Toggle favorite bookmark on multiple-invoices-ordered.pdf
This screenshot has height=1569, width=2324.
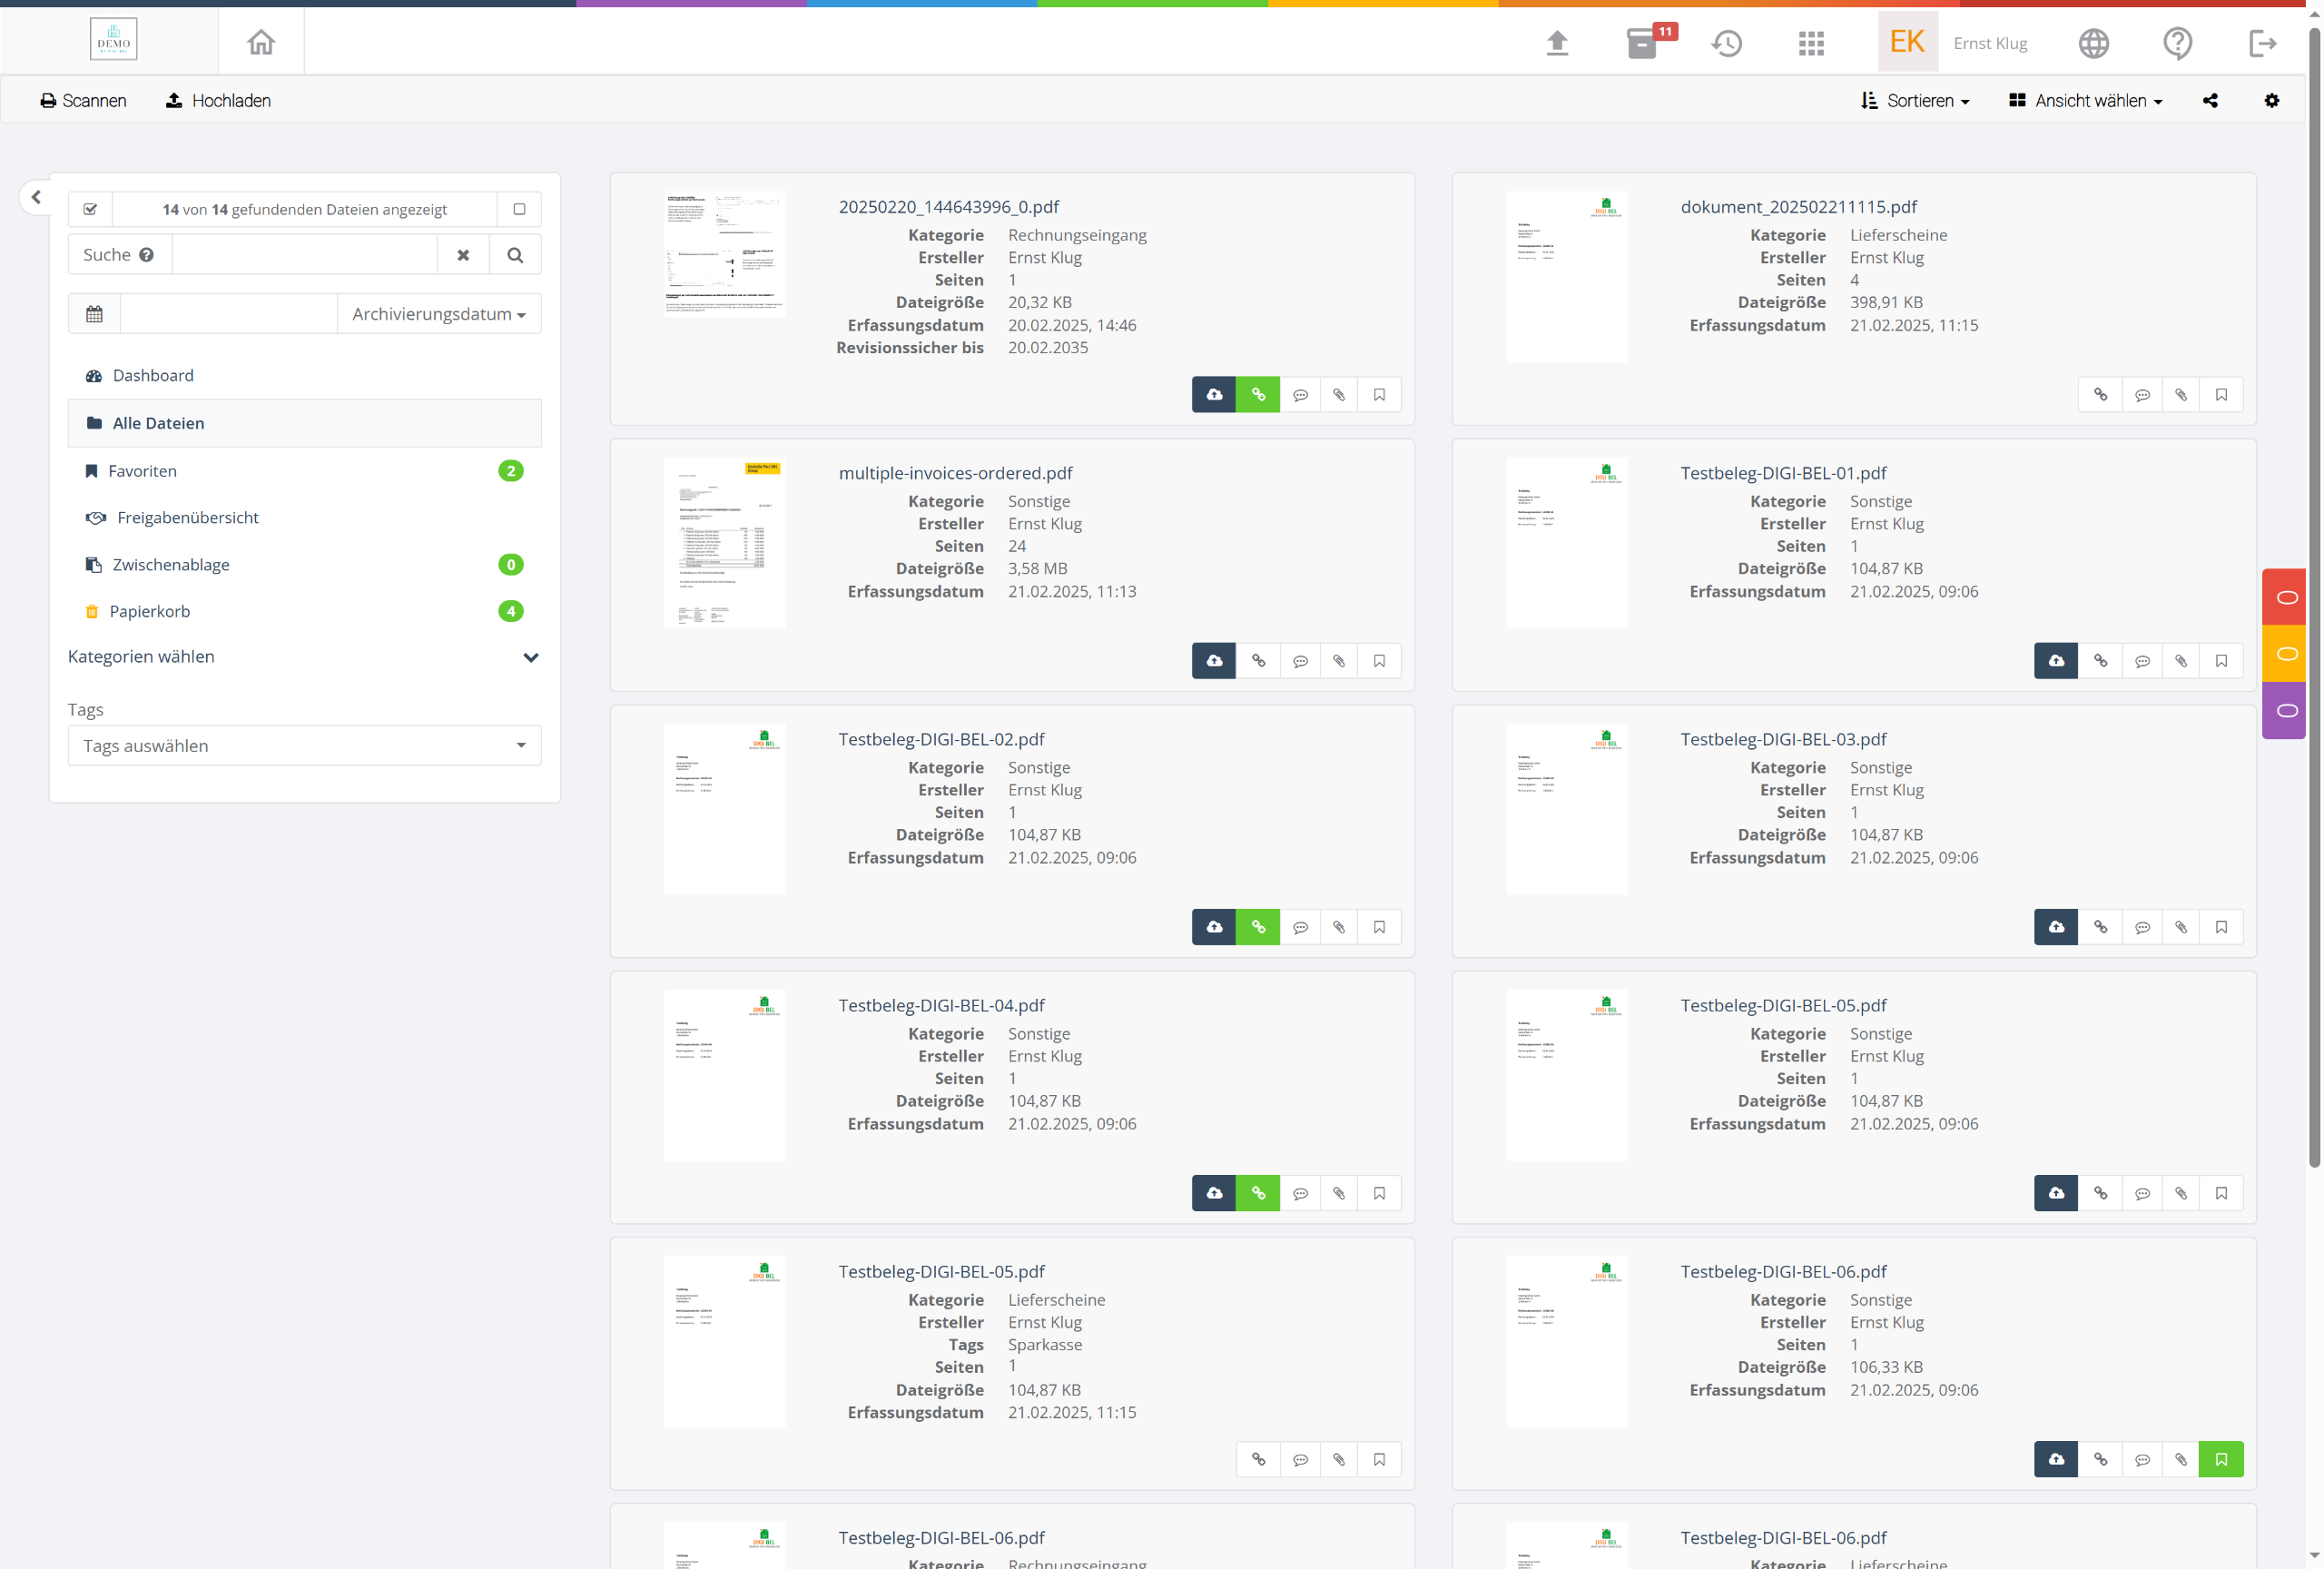pyautogui.click(x=1379, y=661)
